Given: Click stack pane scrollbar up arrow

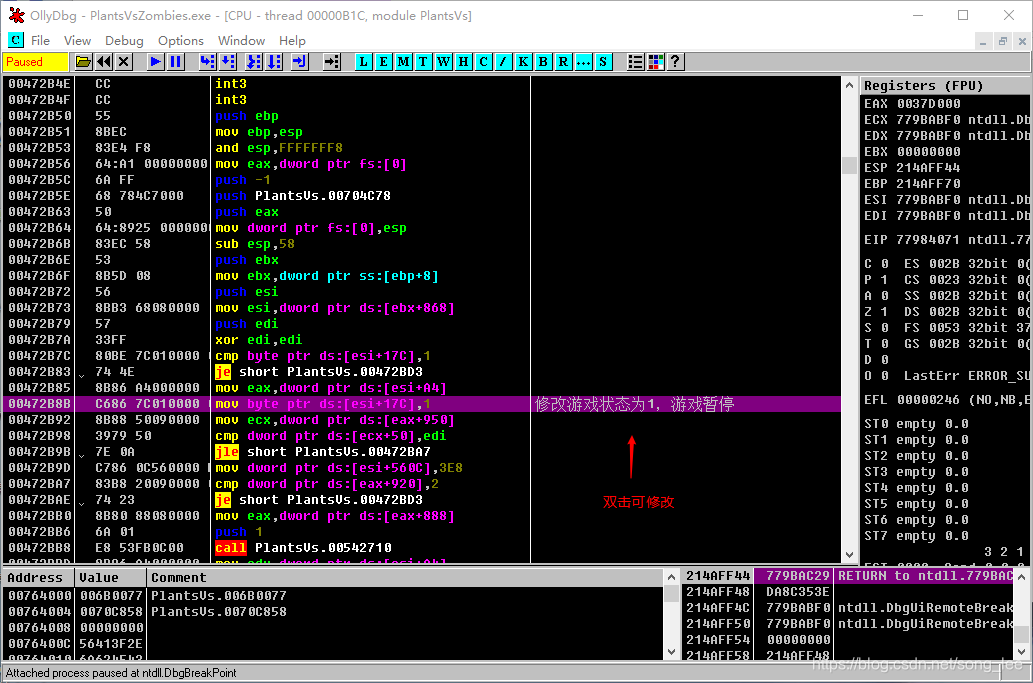Looking at the screenshot, I should [1022, 577].
